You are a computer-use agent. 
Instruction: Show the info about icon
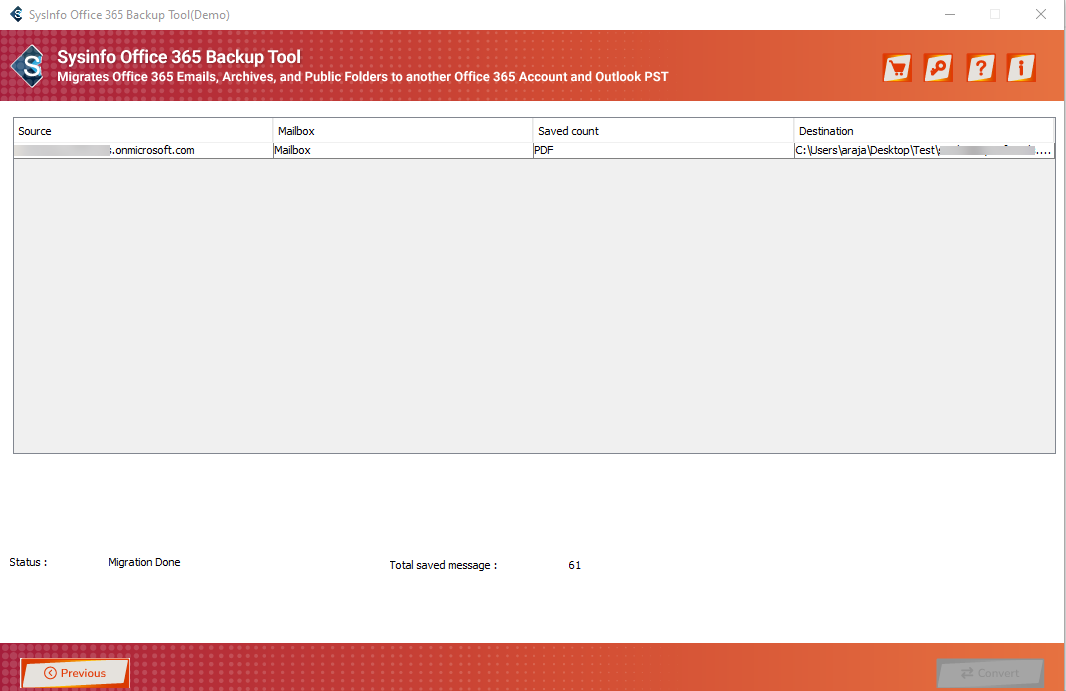click(x=1021, y=67)
